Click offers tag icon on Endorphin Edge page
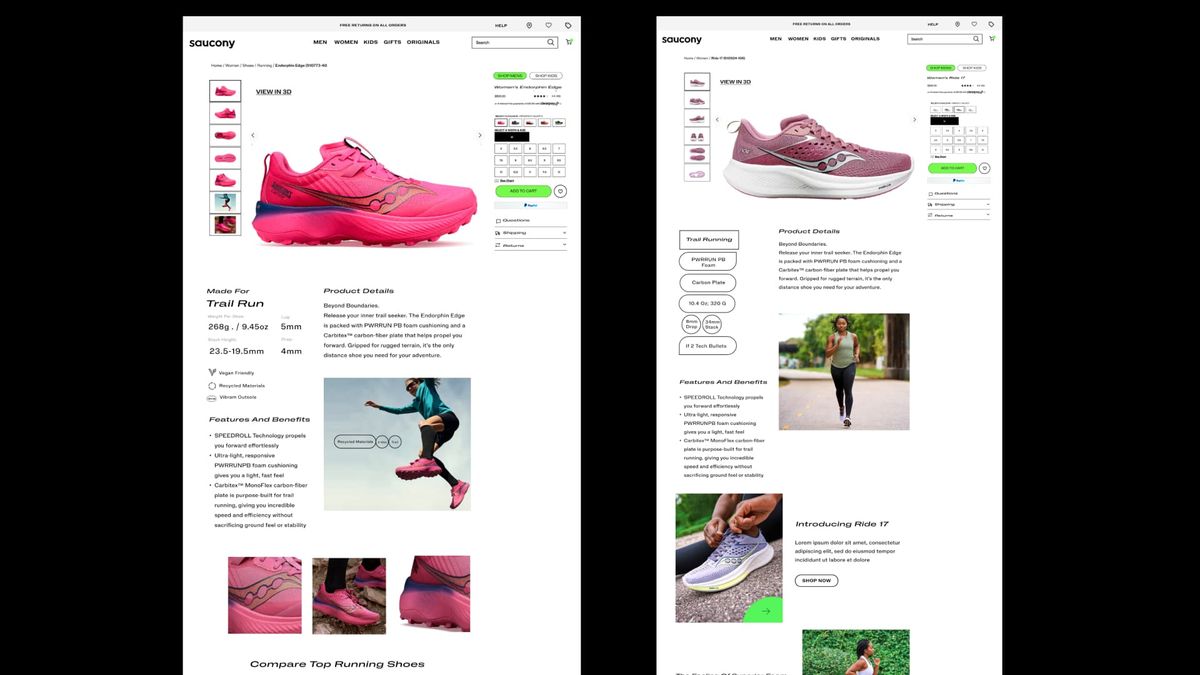 [568, 25]
